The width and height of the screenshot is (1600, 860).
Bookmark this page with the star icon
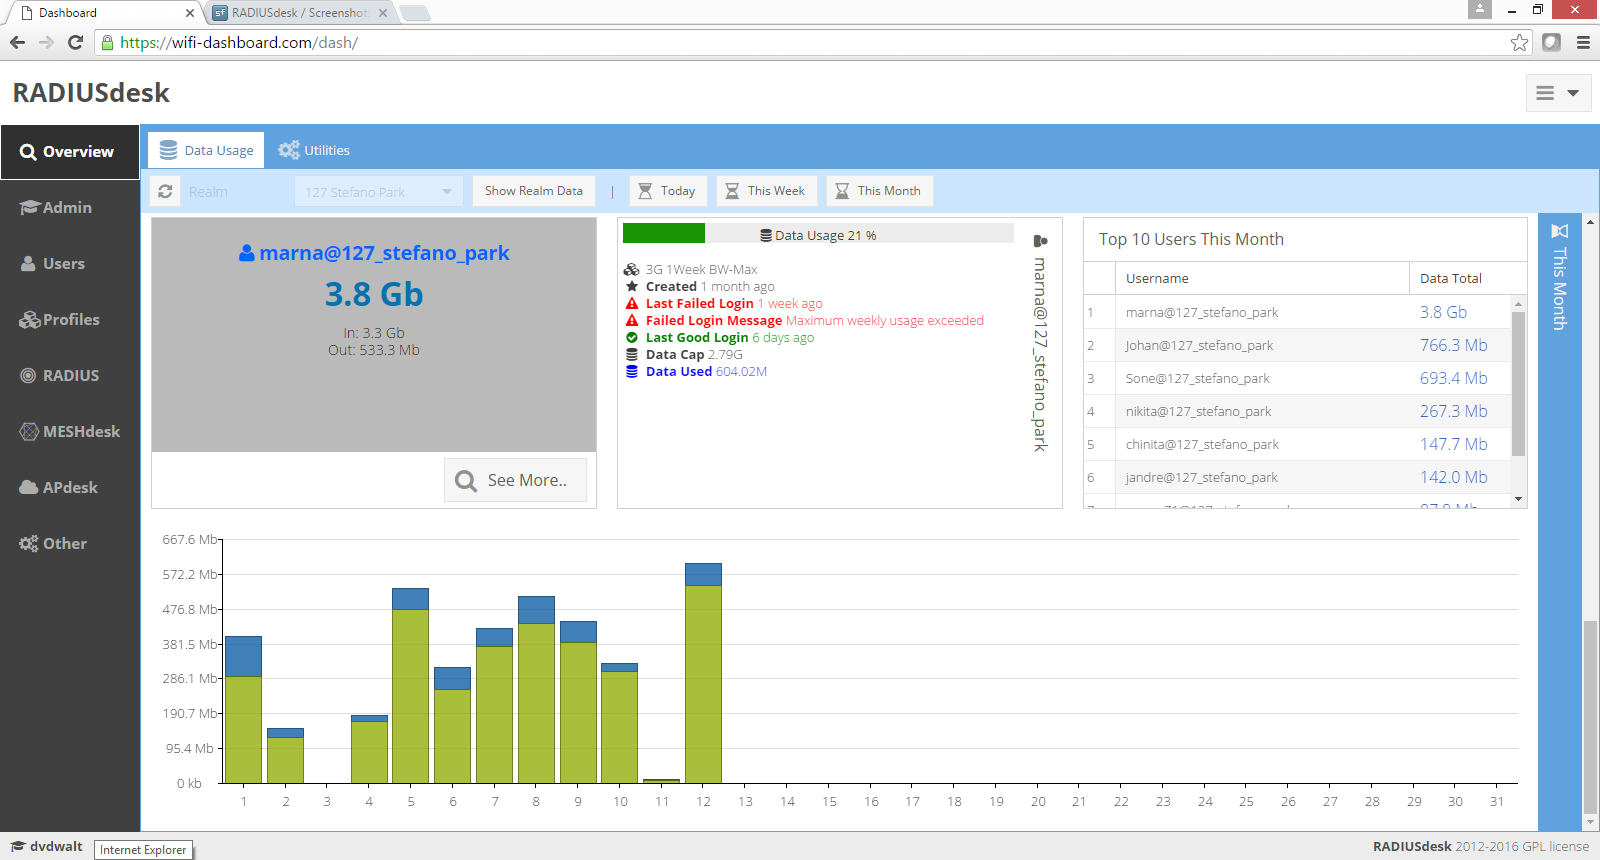click(1519, 42)
